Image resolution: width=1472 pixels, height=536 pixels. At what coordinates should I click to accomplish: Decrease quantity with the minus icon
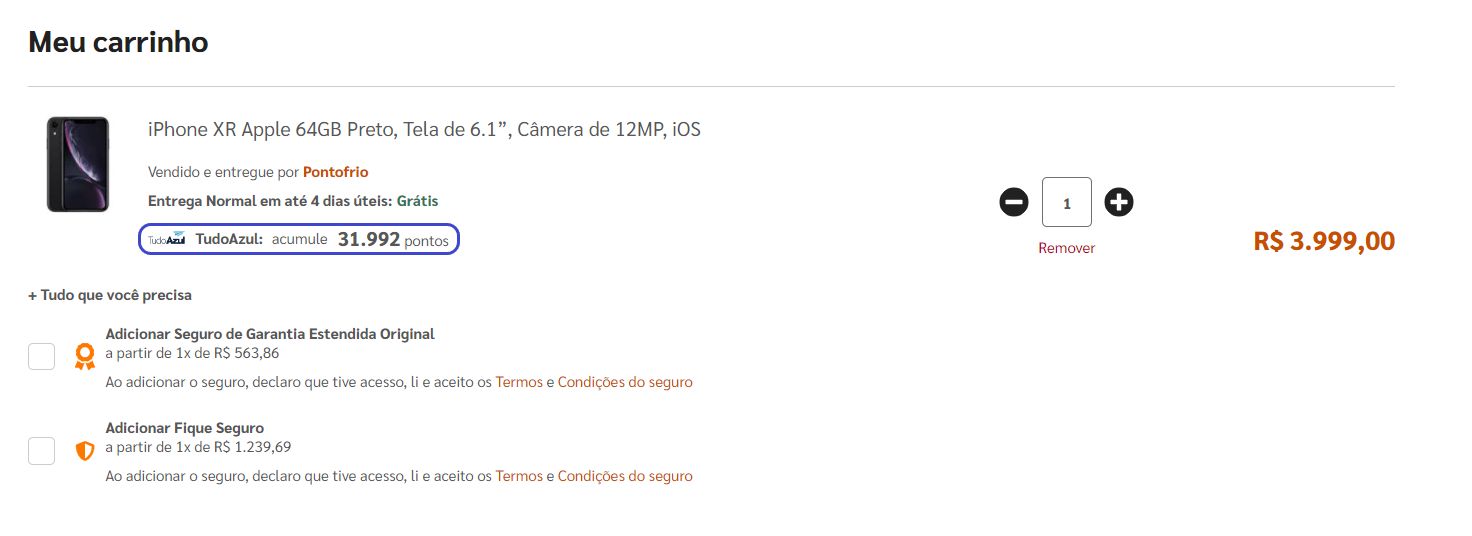(1013, 203)
